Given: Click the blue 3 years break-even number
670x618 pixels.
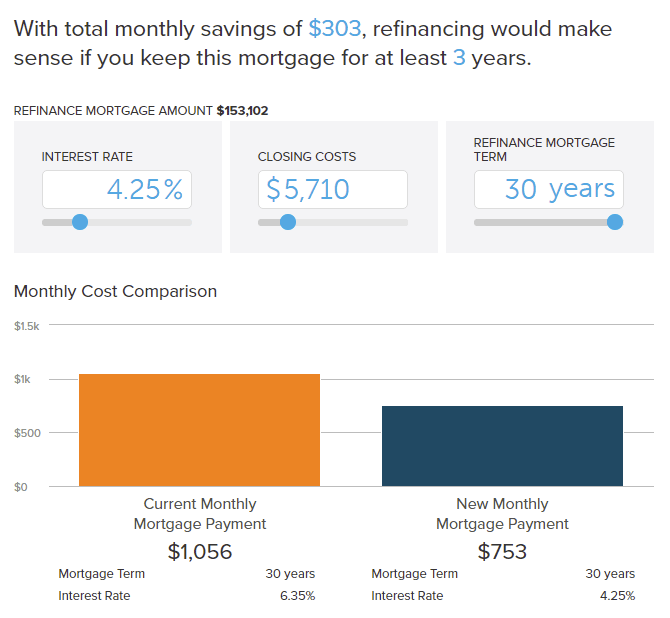Looking at the screenshot, I should [459, 58].
